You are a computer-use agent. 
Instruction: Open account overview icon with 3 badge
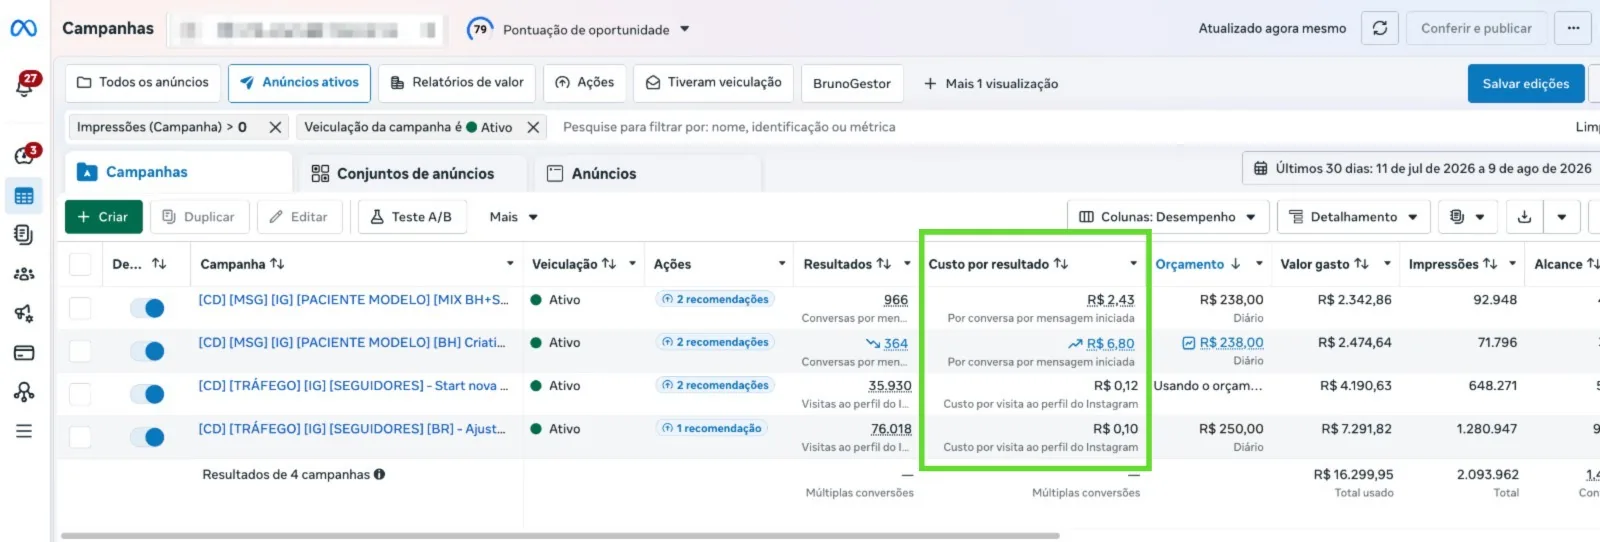click(x=25, y=154)
